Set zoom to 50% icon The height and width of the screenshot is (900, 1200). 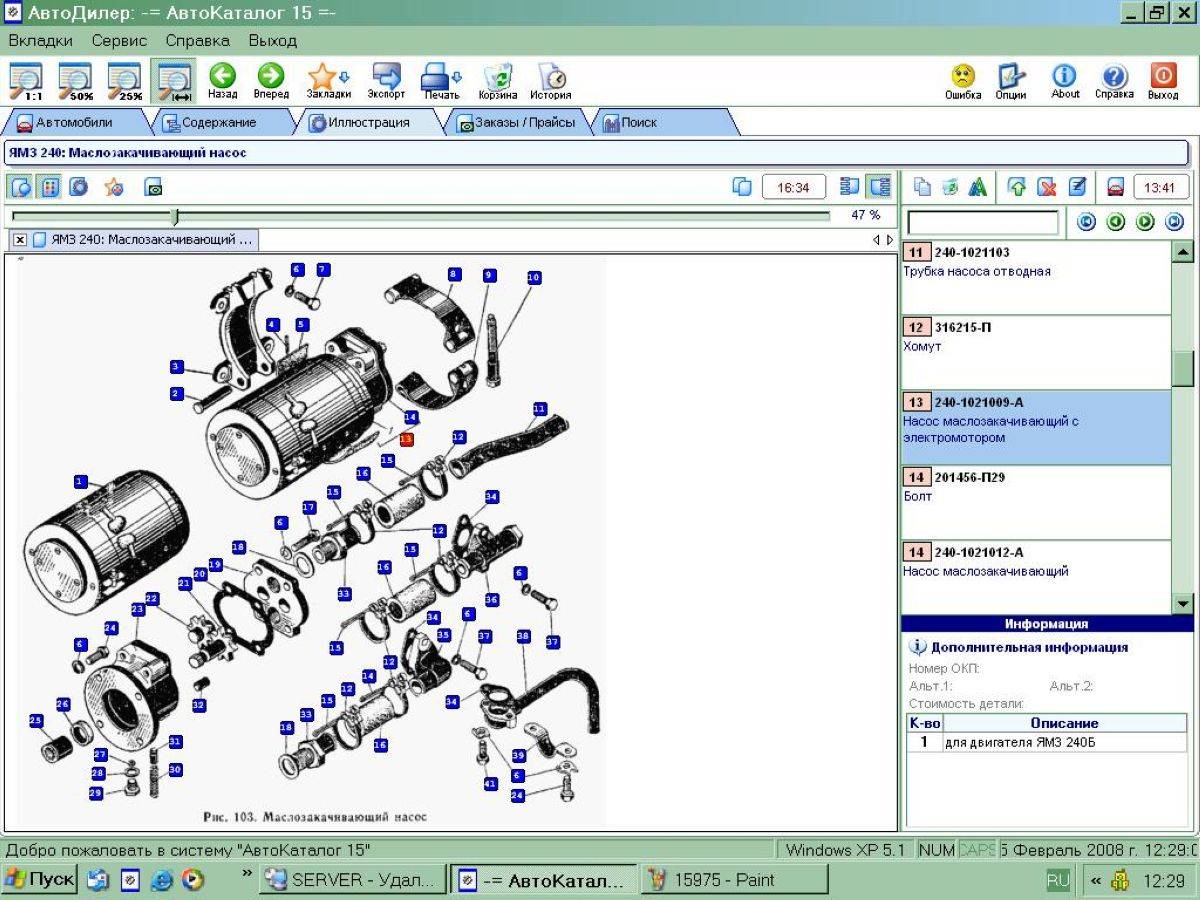76,81
